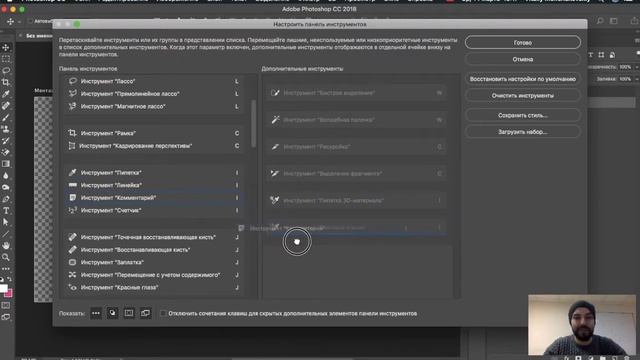Select row Инструмент "Кадрирование перспективы"
The width and height of the screenshot is (640, 360).
coord(154,146)
